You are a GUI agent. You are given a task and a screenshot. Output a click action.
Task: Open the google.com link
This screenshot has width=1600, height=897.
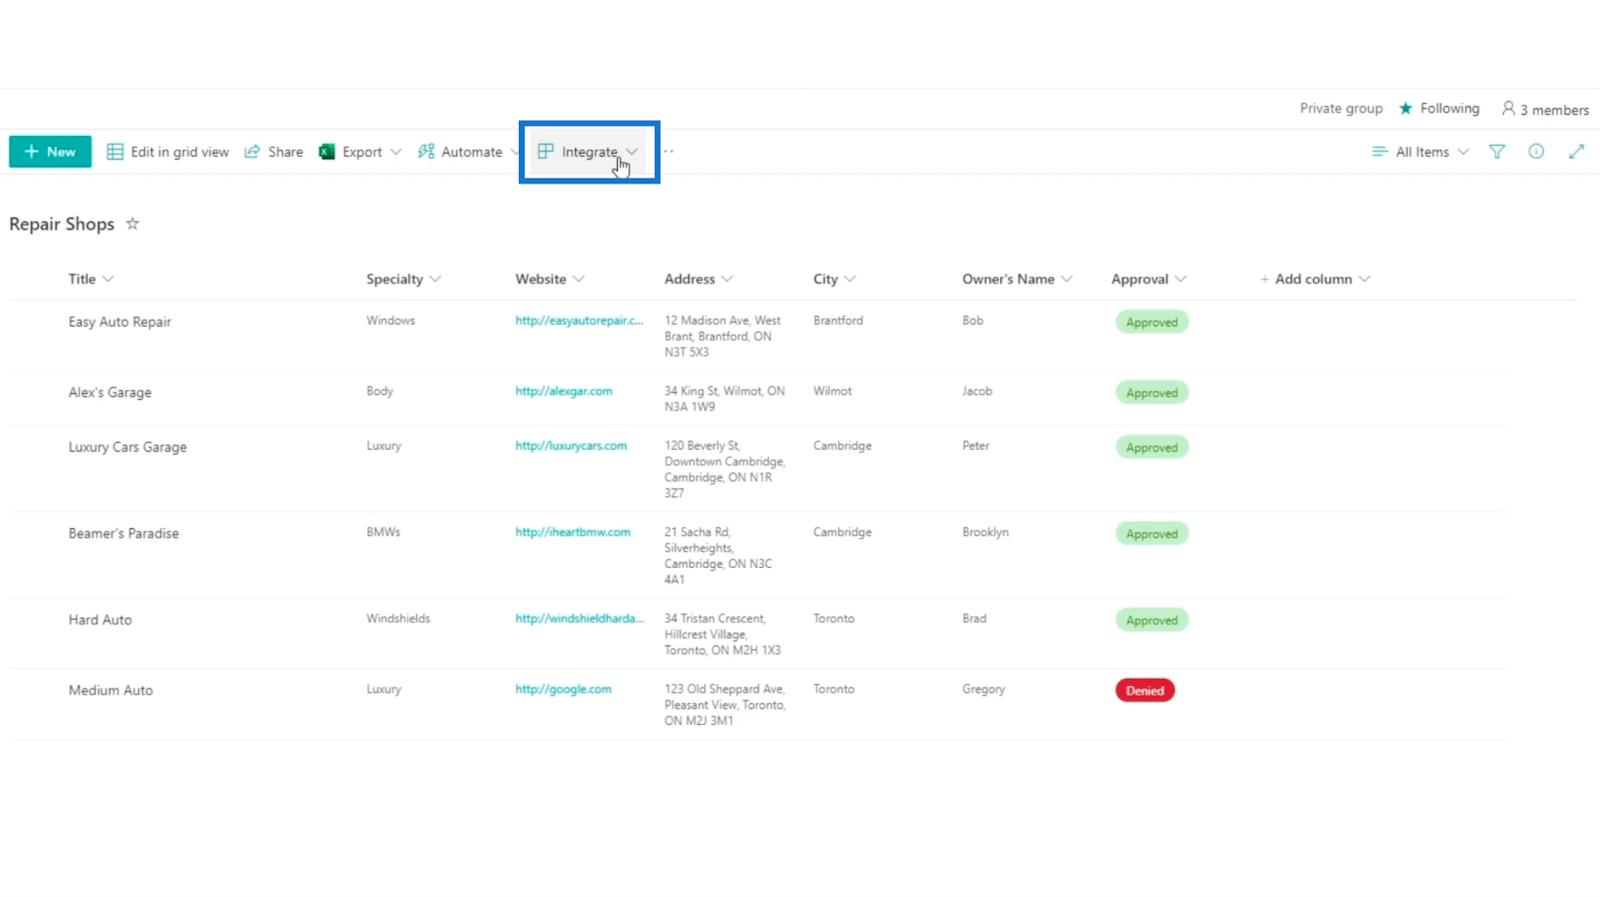click(563, 689)
